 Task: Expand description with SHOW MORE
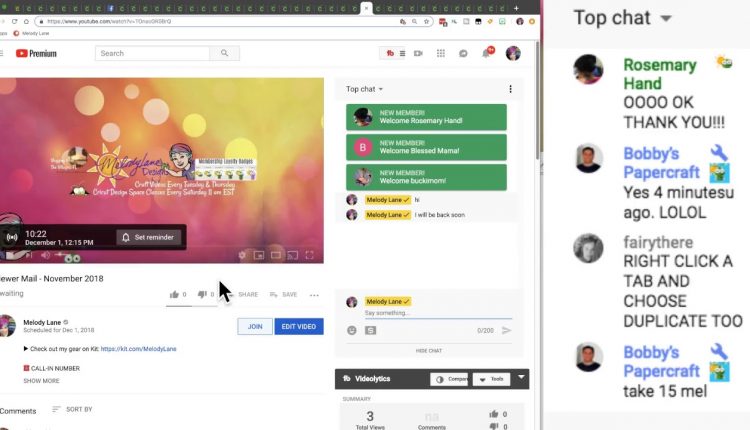coord(41,381)
